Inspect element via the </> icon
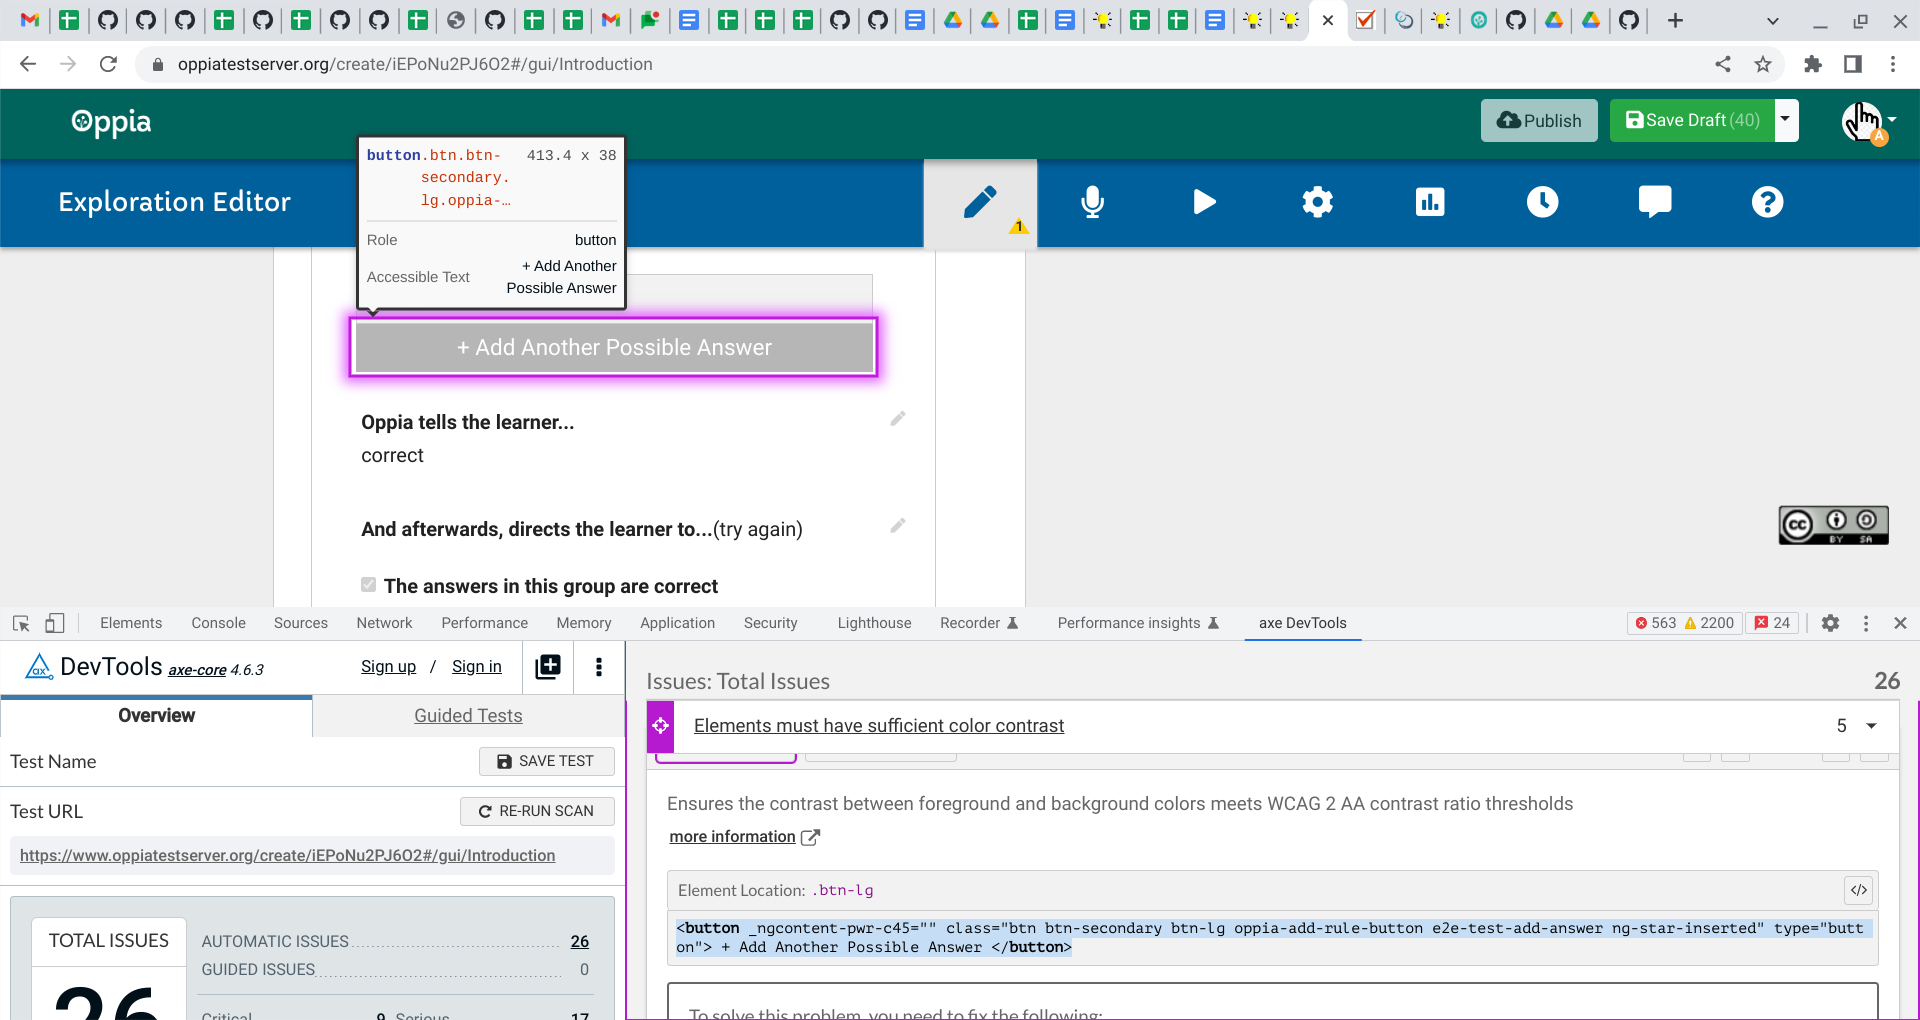Screen dimensions: 1920x1020 coord(1859,889)
